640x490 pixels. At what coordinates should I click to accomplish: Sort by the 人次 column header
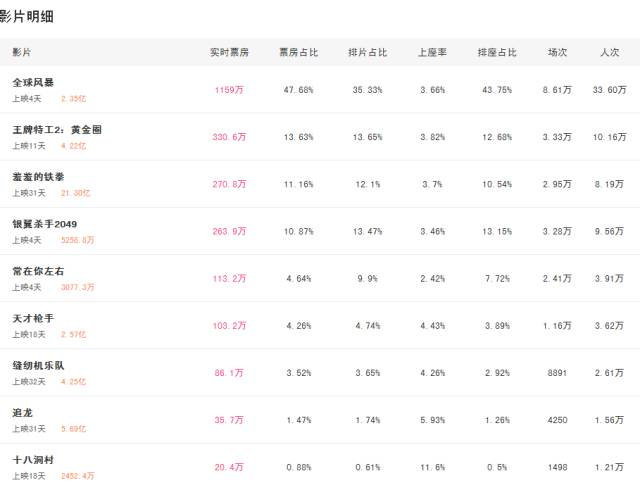610,52
